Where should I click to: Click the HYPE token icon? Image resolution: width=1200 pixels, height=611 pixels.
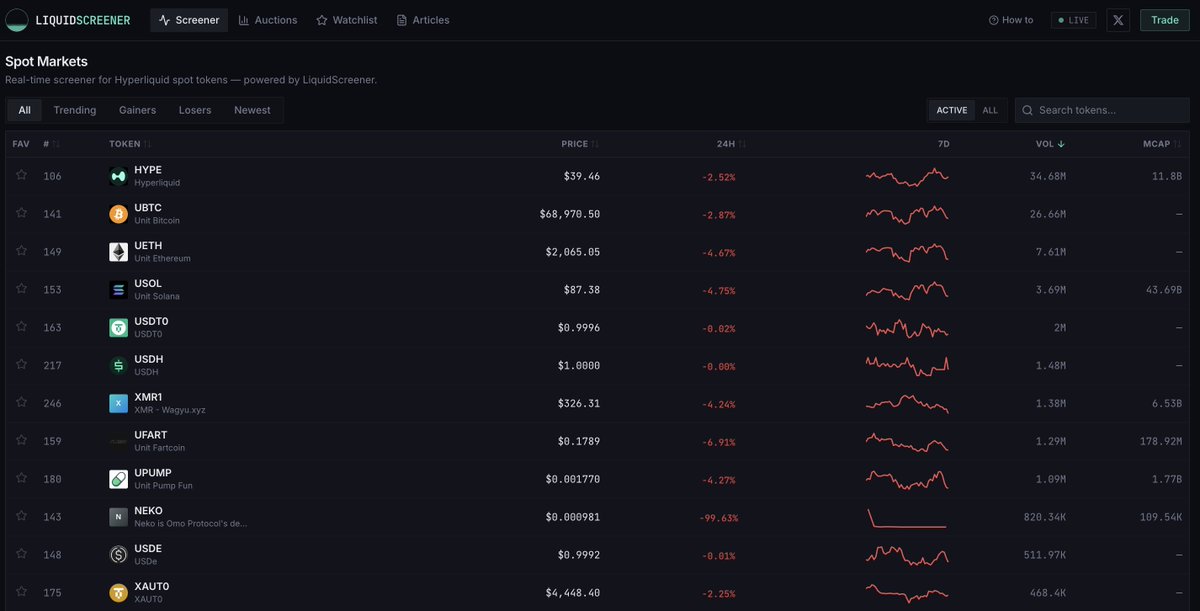118,176
